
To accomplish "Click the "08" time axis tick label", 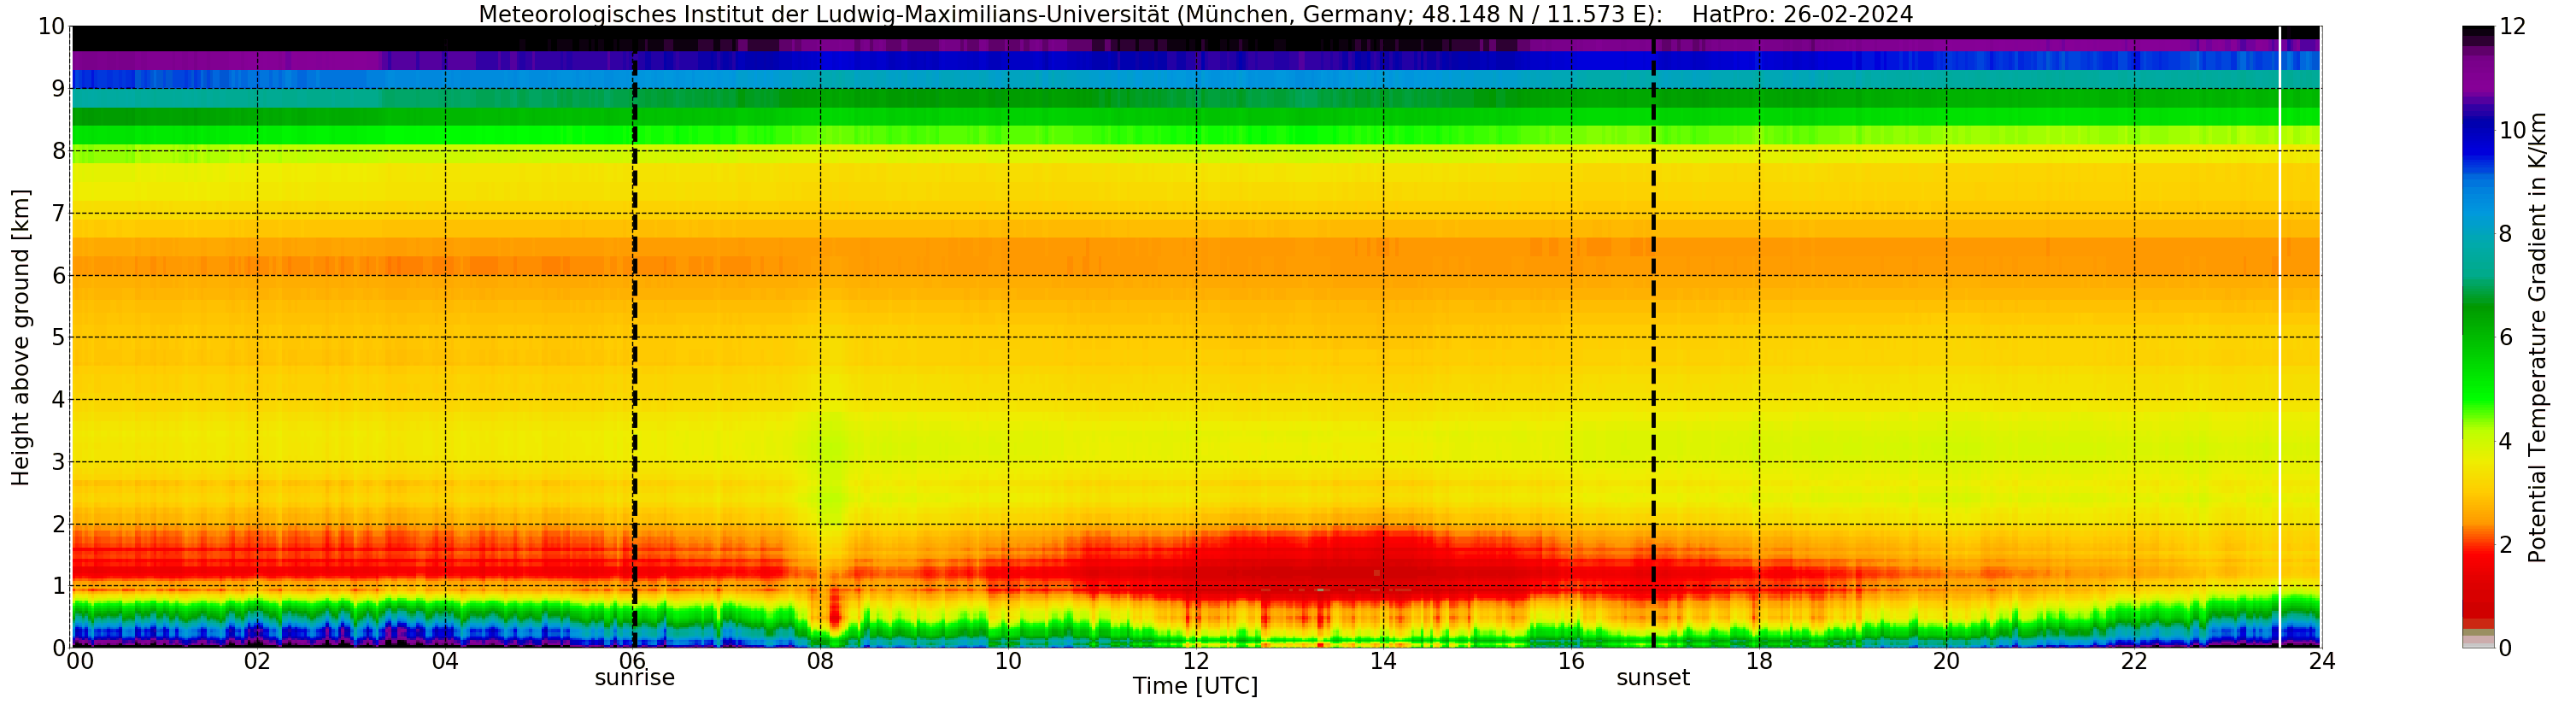I will point(820,661).
